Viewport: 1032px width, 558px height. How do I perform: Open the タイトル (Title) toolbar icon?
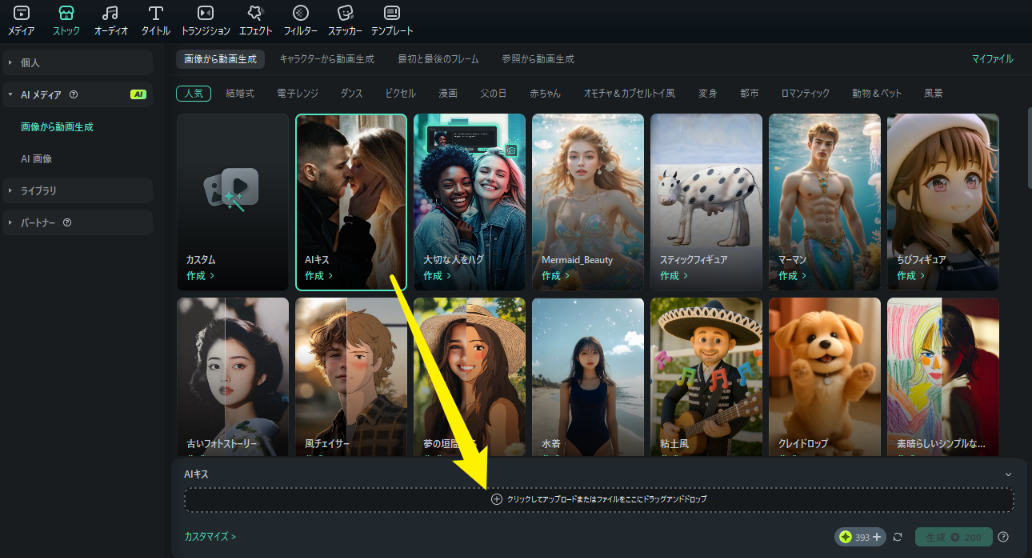155,20
